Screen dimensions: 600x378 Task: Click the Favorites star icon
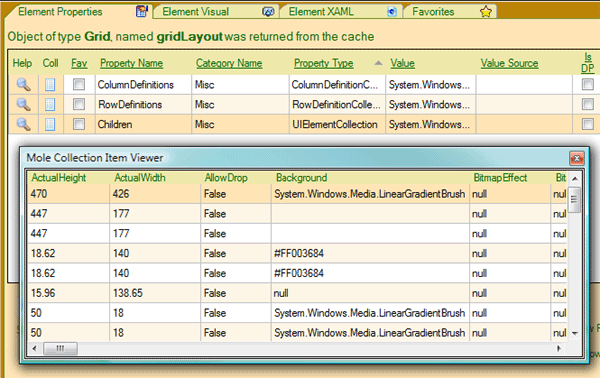coord(486,12)
